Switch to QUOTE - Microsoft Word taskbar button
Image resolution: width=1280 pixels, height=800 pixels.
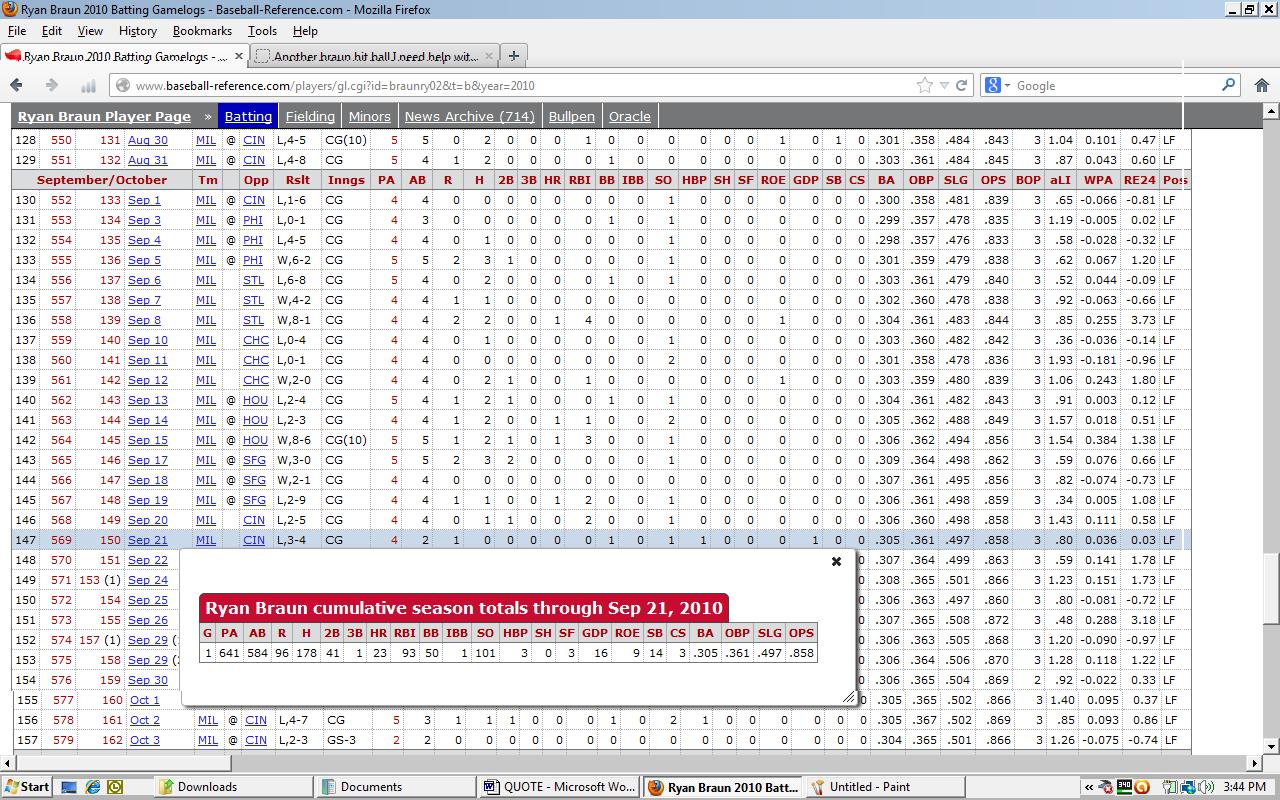tap(559, 787)
